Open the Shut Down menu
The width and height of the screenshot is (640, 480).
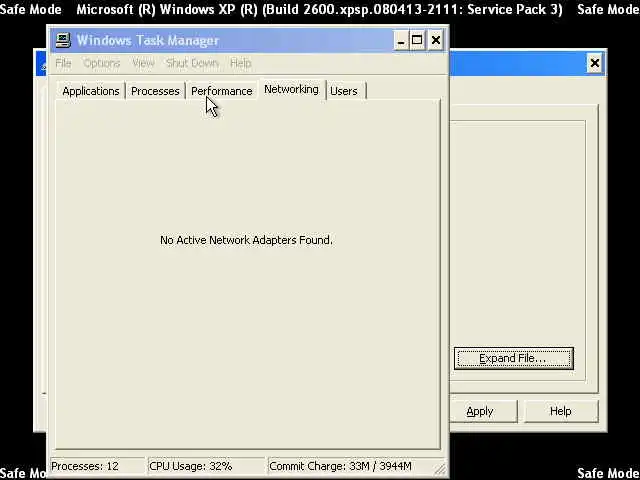click(x=192, y=63)
